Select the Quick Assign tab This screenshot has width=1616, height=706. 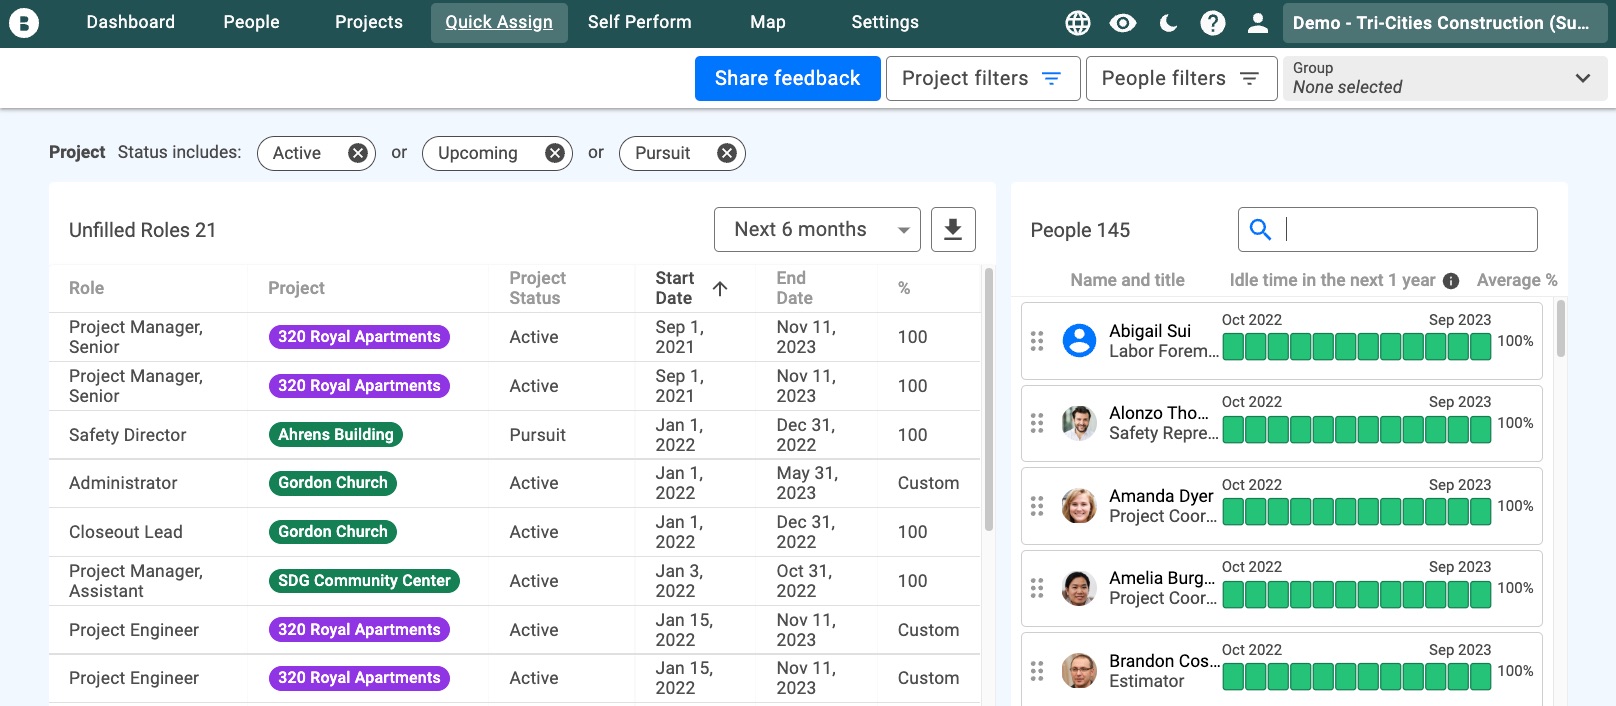coord(499,22)
